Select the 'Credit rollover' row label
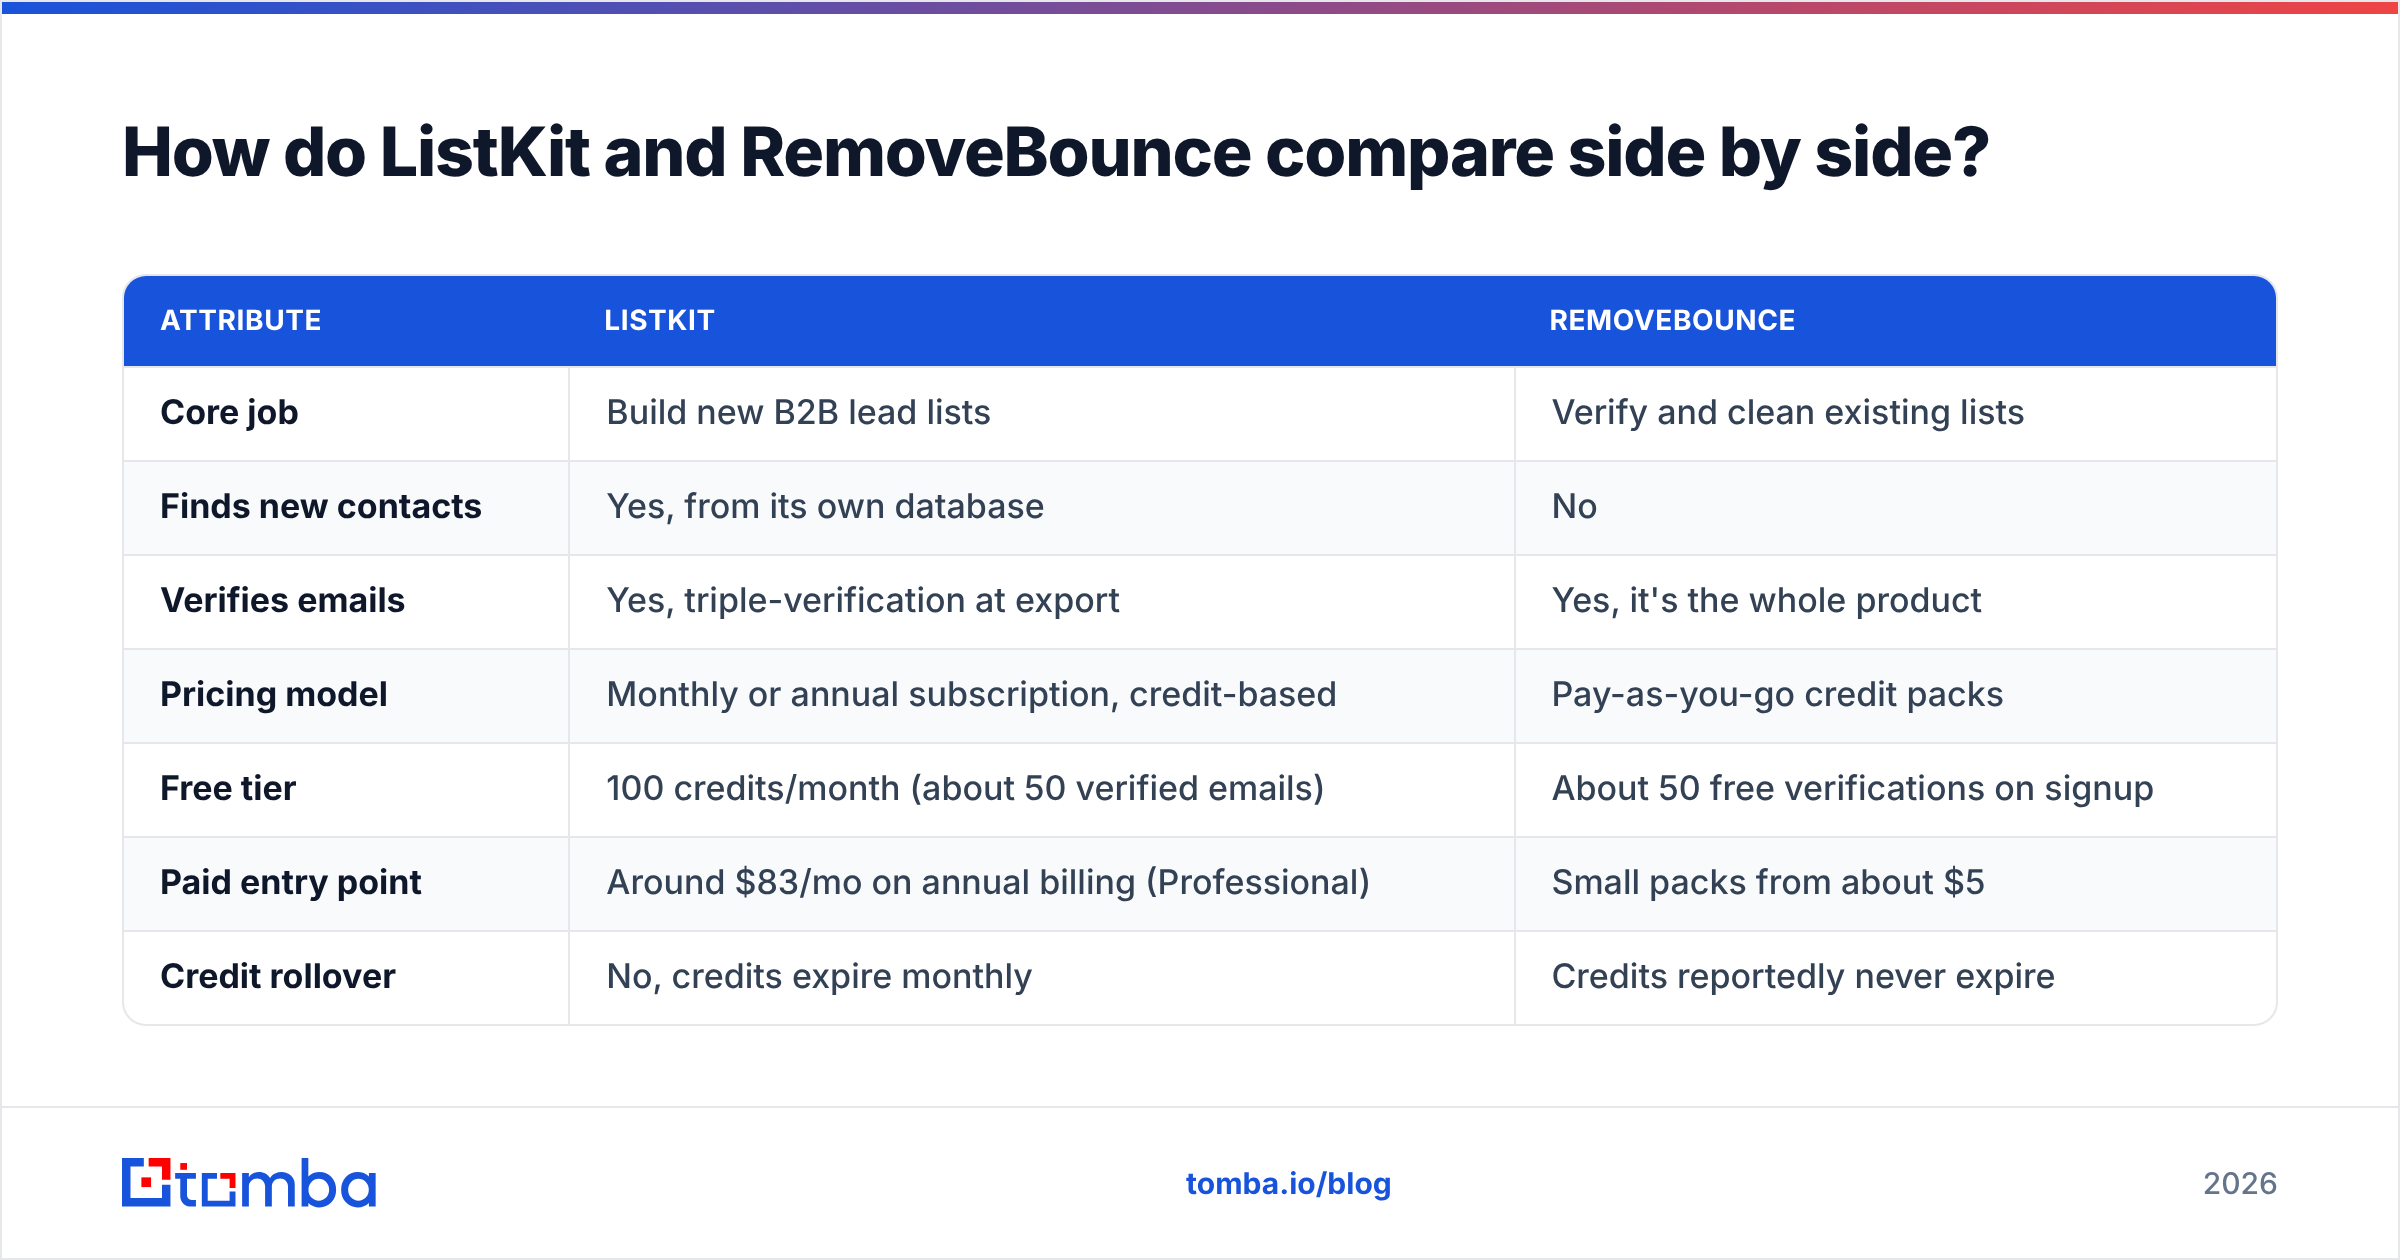Screen dimensions: 2400x1260 (278, 976)
